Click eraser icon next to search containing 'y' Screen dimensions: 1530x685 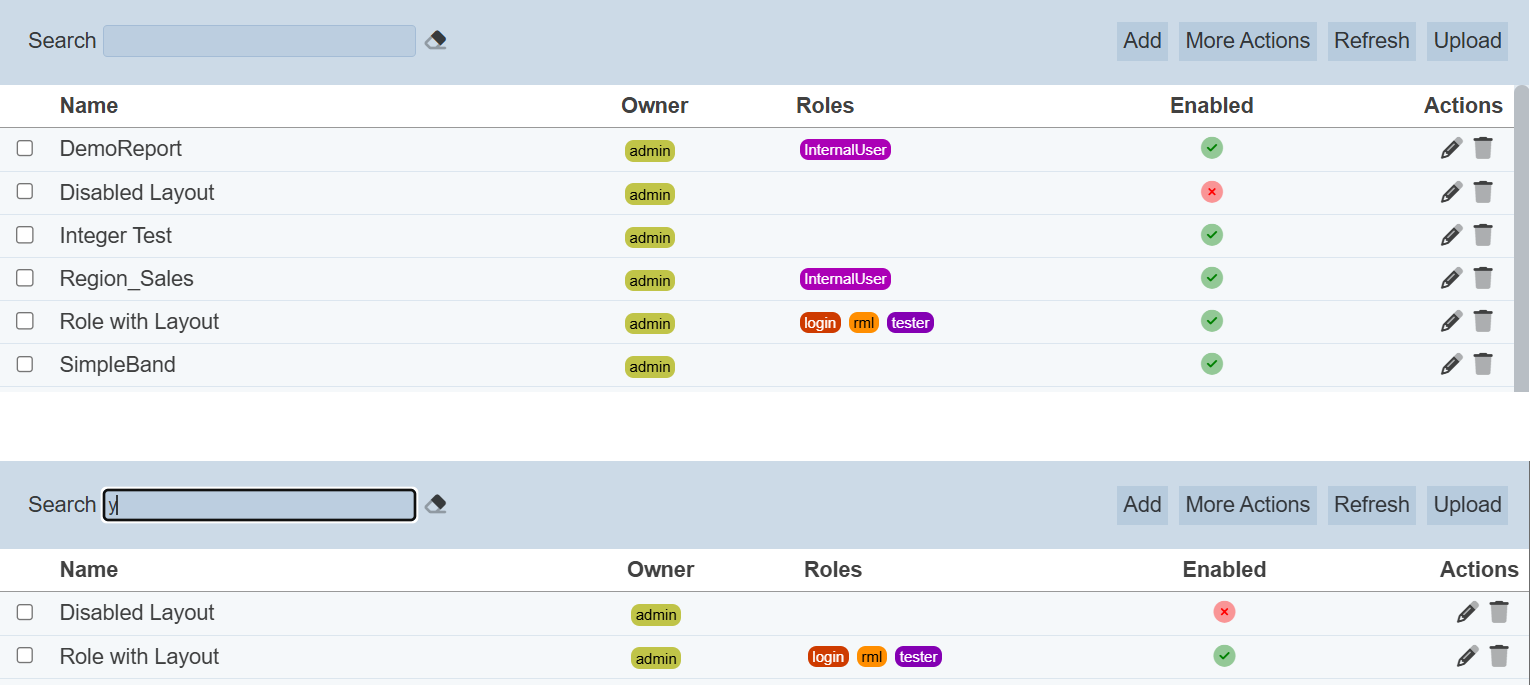click(x=435, y=505)
